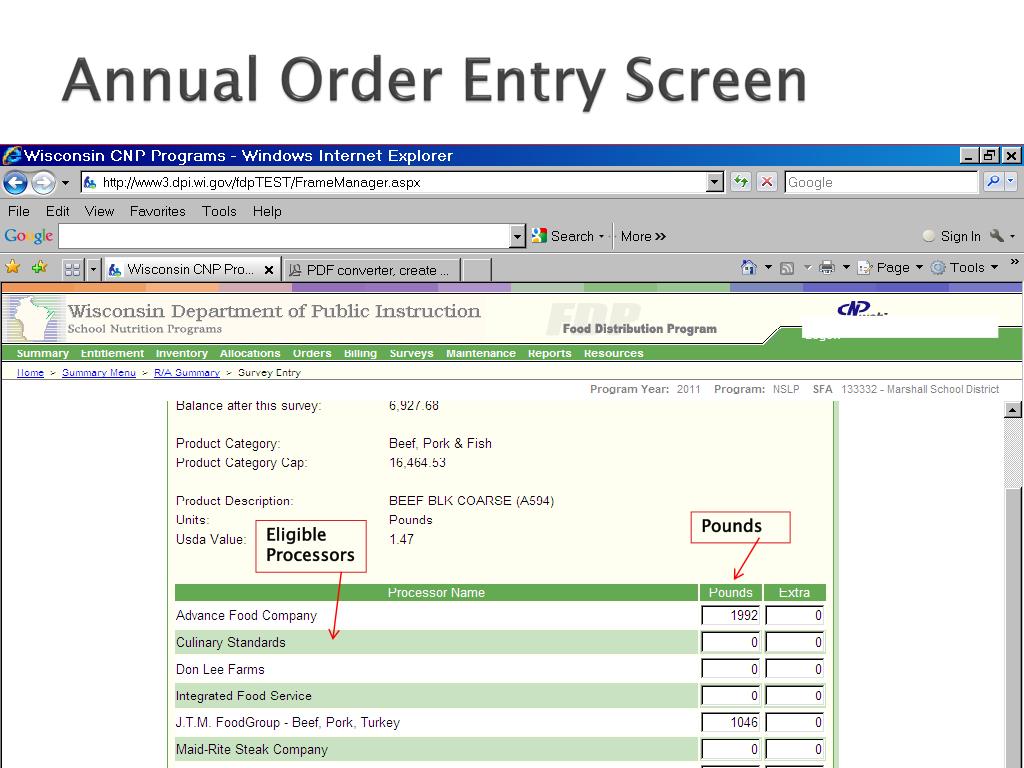The image size is (1024, 768).
Task: Open the Favorites menu
Action: click(157, 211)
